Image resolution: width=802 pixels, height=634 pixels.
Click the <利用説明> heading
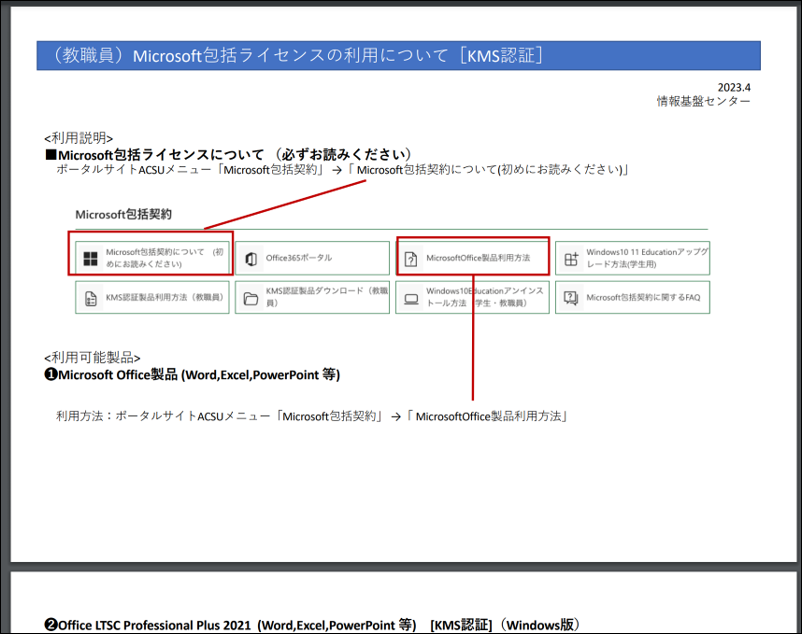click(79, 138)
